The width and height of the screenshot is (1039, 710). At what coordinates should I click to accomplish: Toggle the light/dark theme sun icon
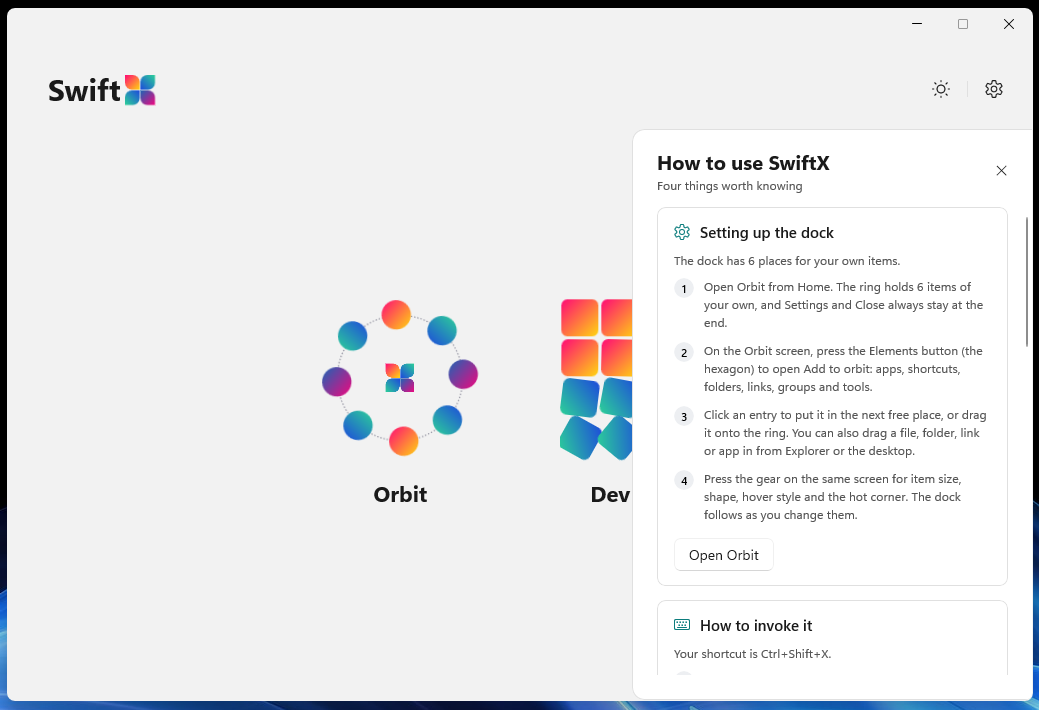pyautogui.click(x=940, y=89)
